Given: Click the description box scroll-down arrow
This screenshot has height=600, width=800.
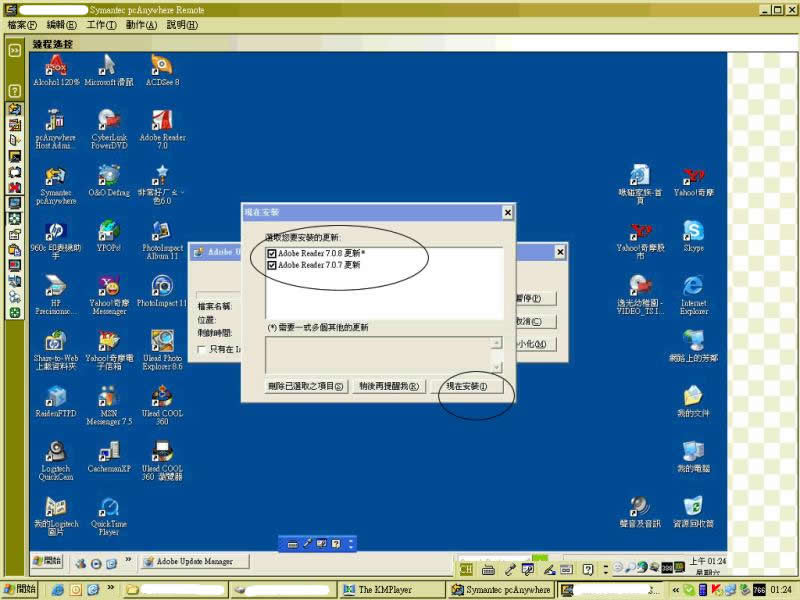Looking at the screenshot, I should (x=496, y=367).
